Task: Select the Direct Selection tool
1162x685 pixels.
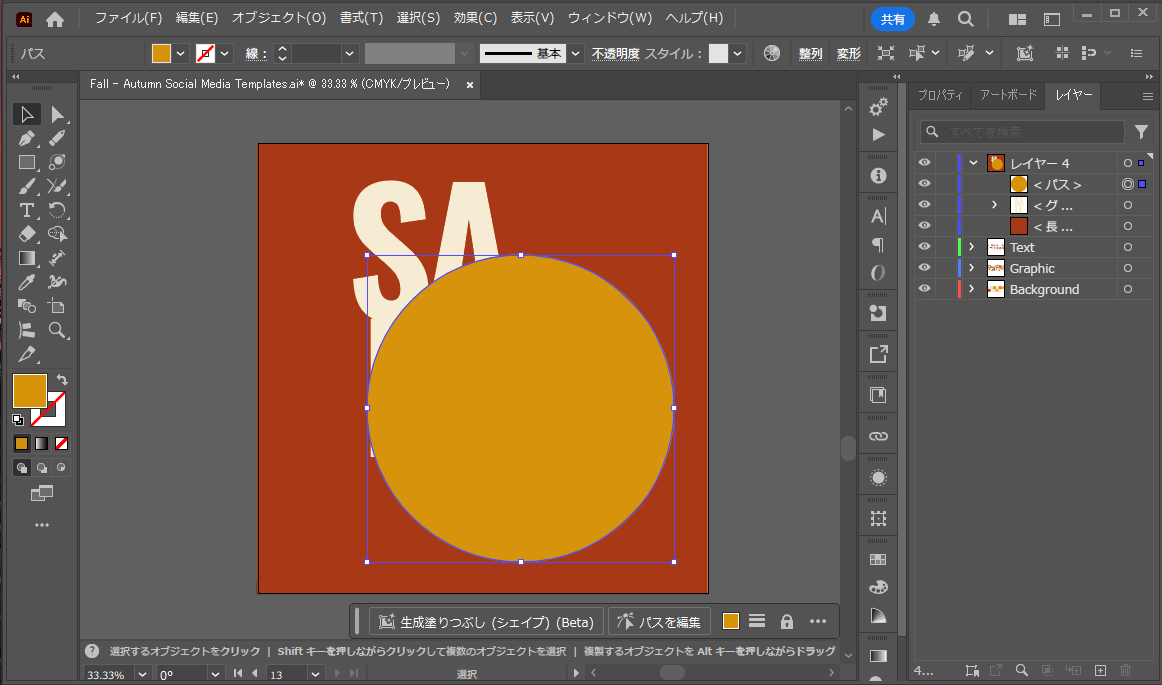Action: [x=57, y=114]
